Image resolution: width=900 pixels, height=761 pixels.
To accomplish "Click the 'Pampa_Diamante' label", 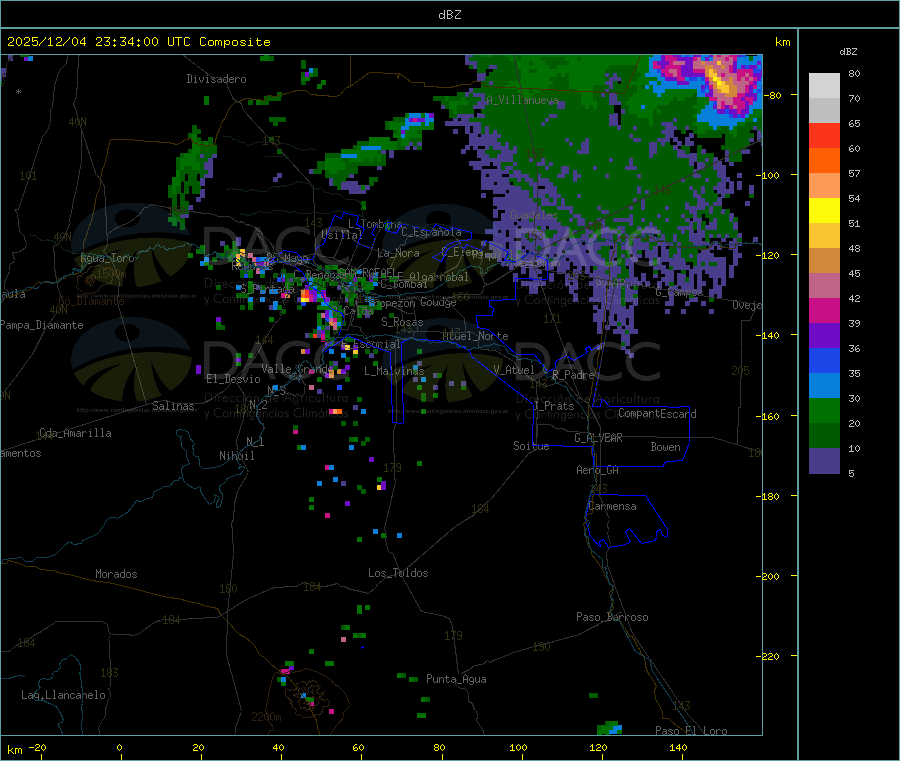I will click(42, 325).
